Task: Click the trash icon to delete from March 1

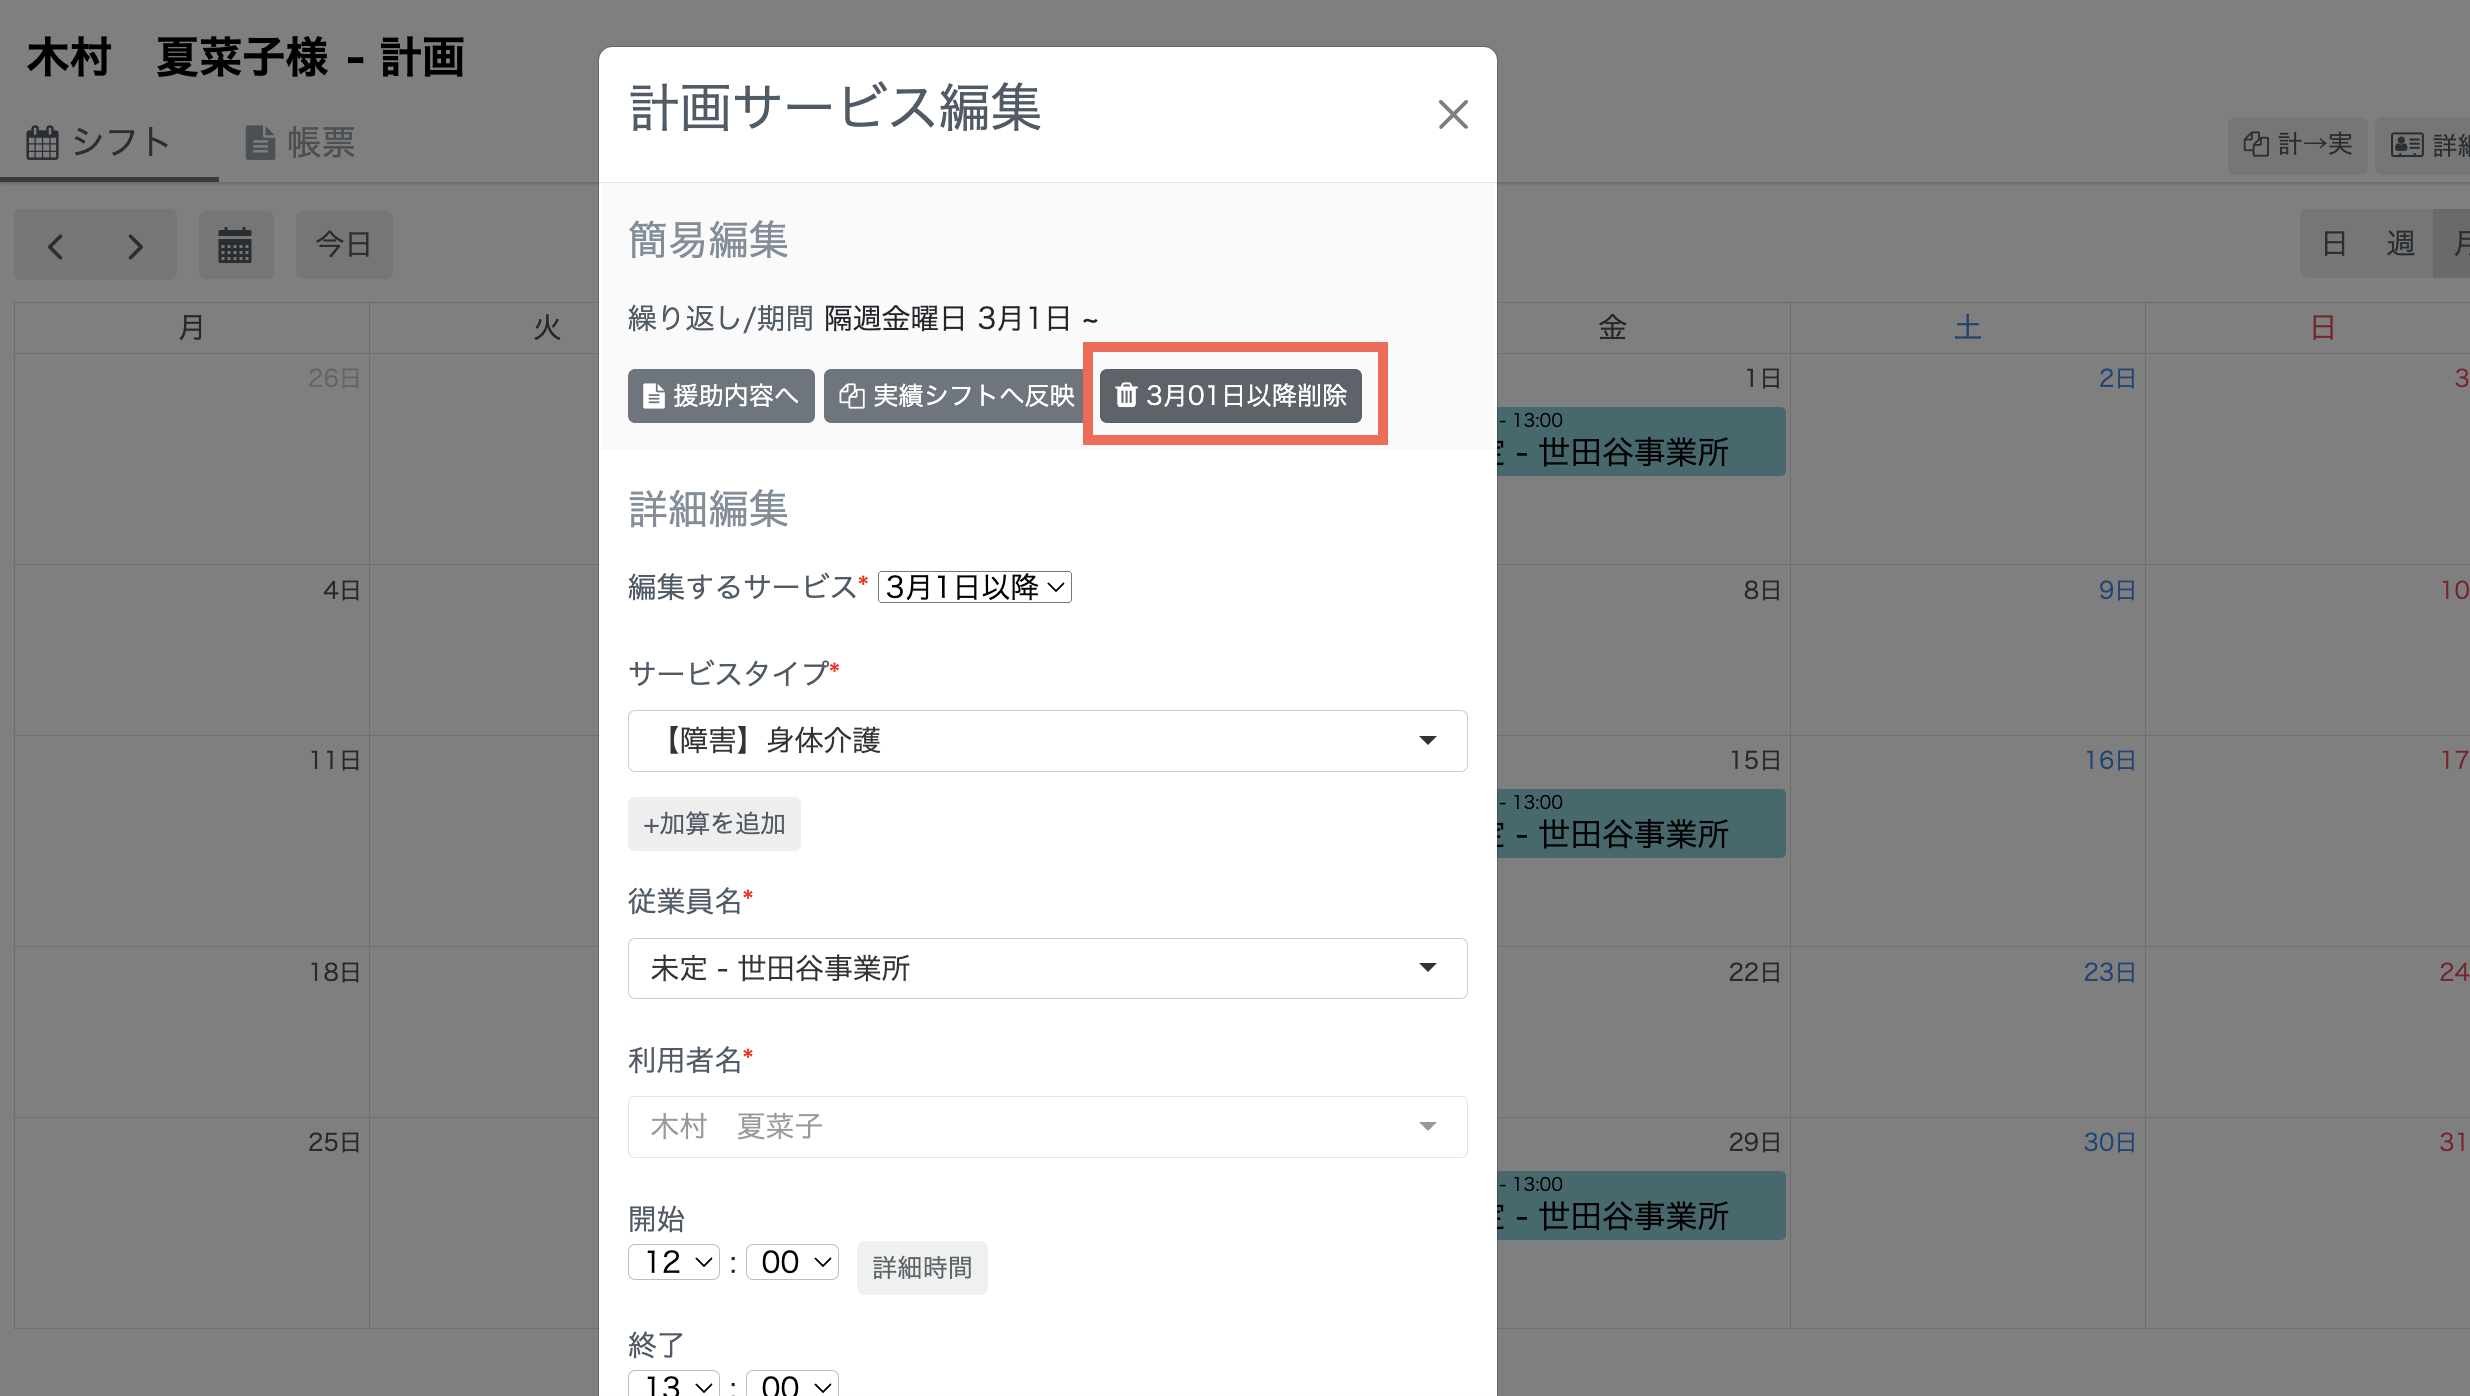Action: point(1126,395)
